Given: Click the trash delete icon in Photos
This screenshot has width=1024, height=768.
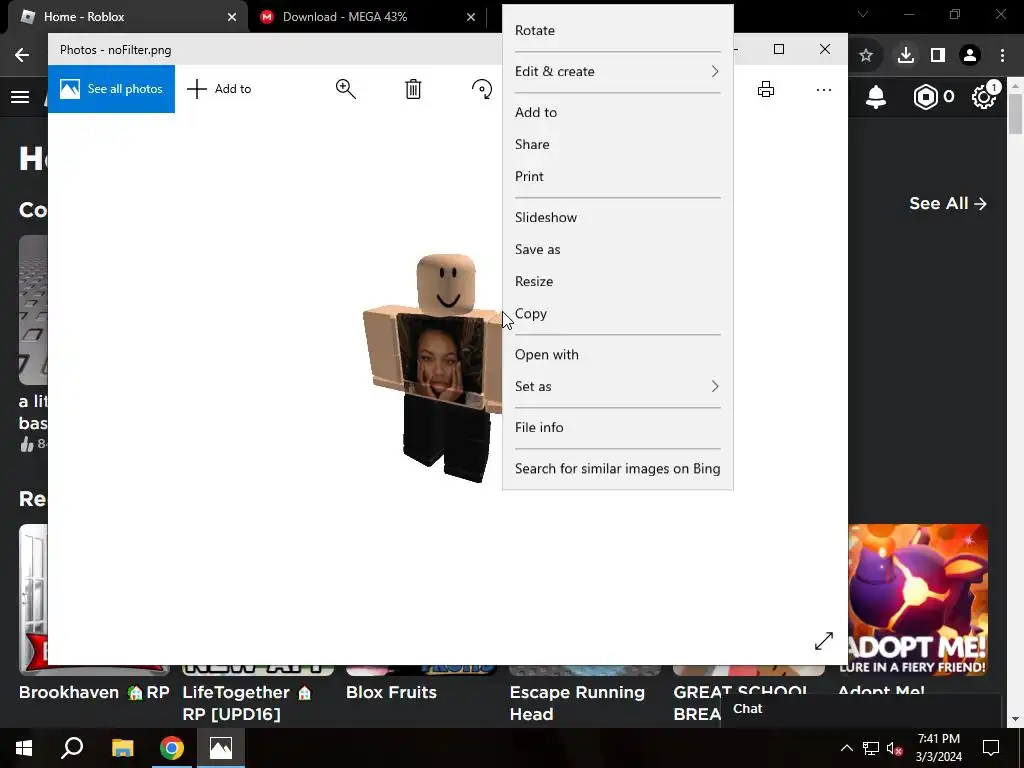Looking at the screenshot, I should tap(413, 89).
